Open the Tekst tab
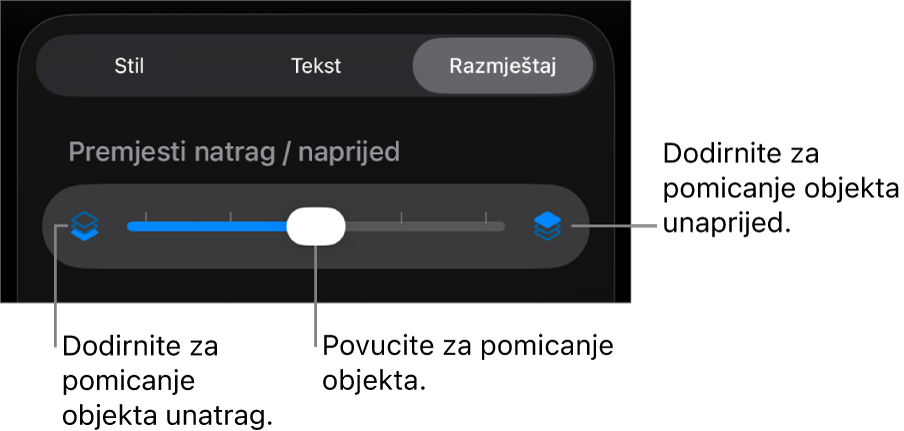 316,66
